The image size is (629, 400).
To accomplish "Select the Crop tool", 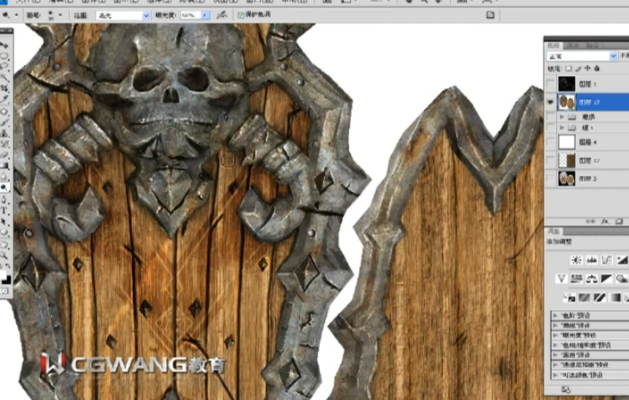I will [x=4, y=88].
